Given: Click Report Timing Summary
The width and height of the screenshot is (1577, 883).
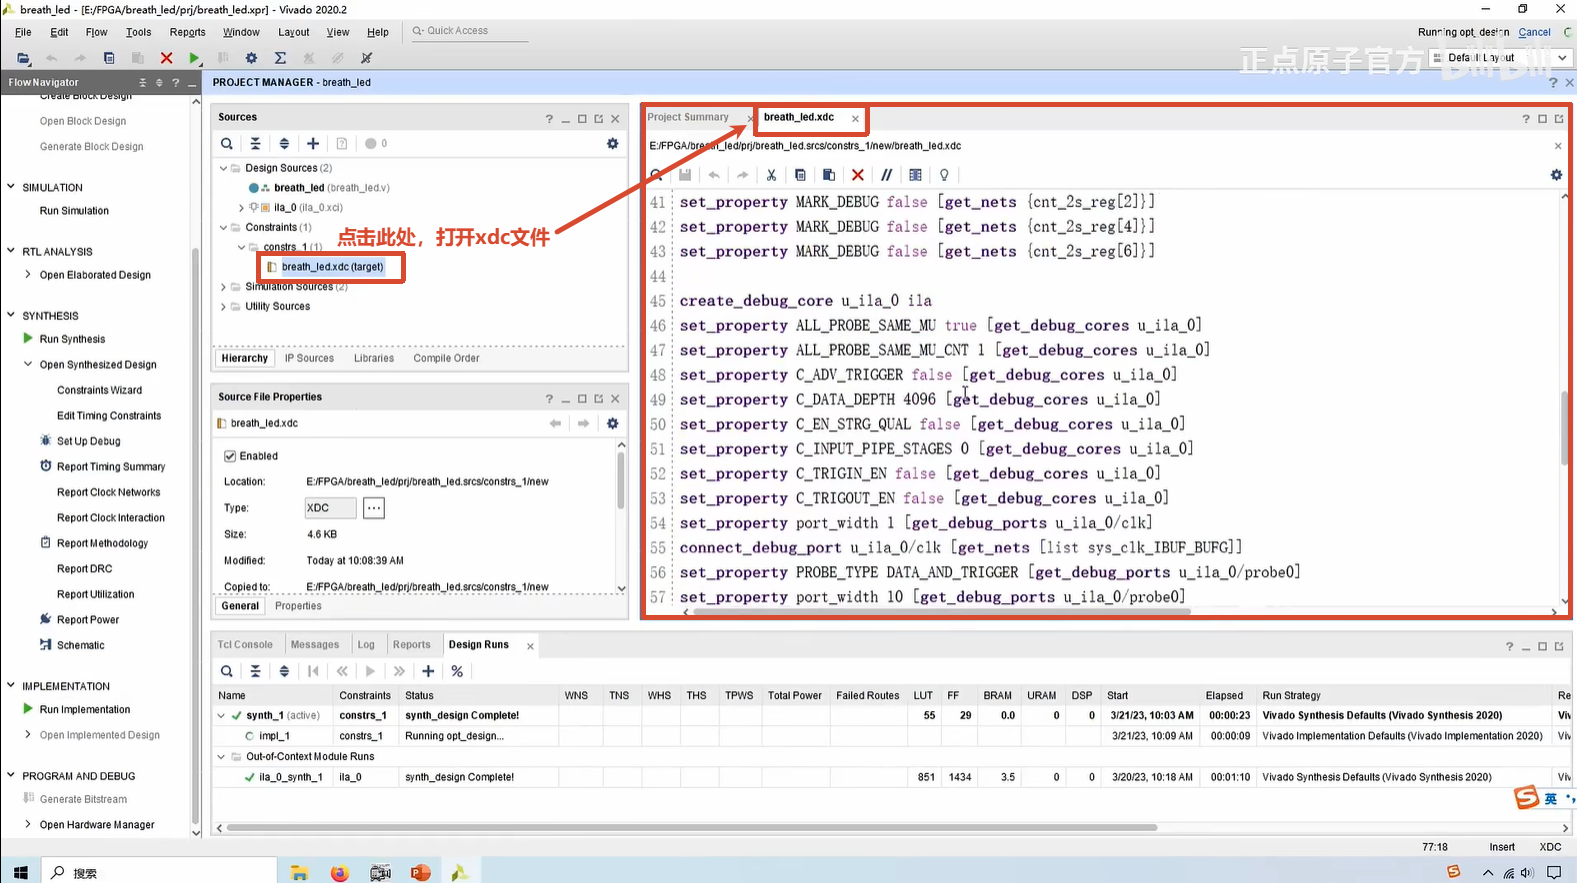Looking at the screenshot, I should 111,467.
